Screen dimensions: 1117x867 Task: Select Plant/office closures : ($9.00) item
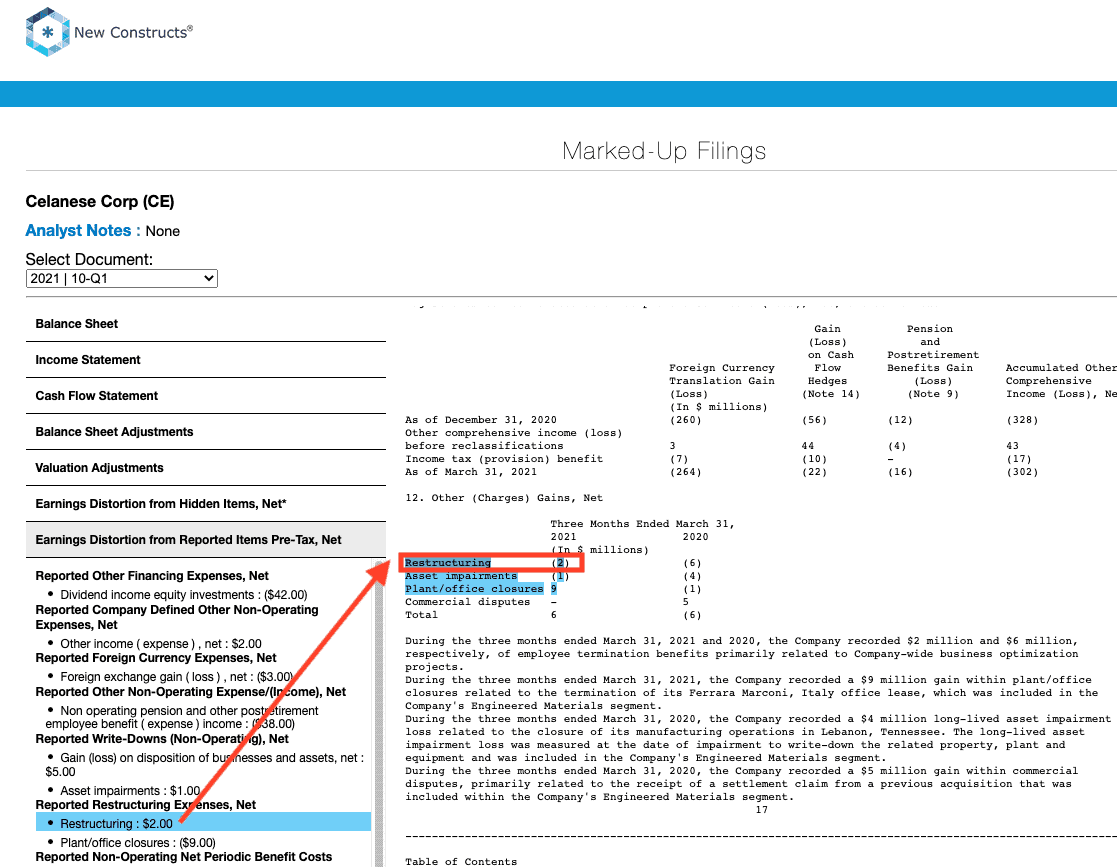pyautogui.click(x=137, y=843)
